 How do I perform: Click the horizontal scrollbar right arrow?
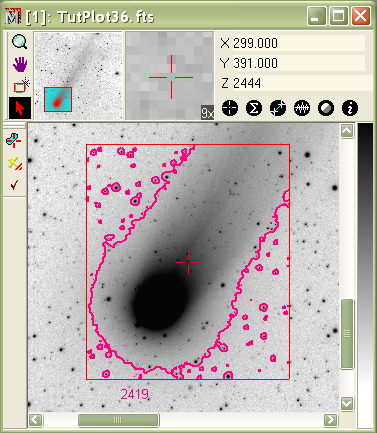[331, 420]
